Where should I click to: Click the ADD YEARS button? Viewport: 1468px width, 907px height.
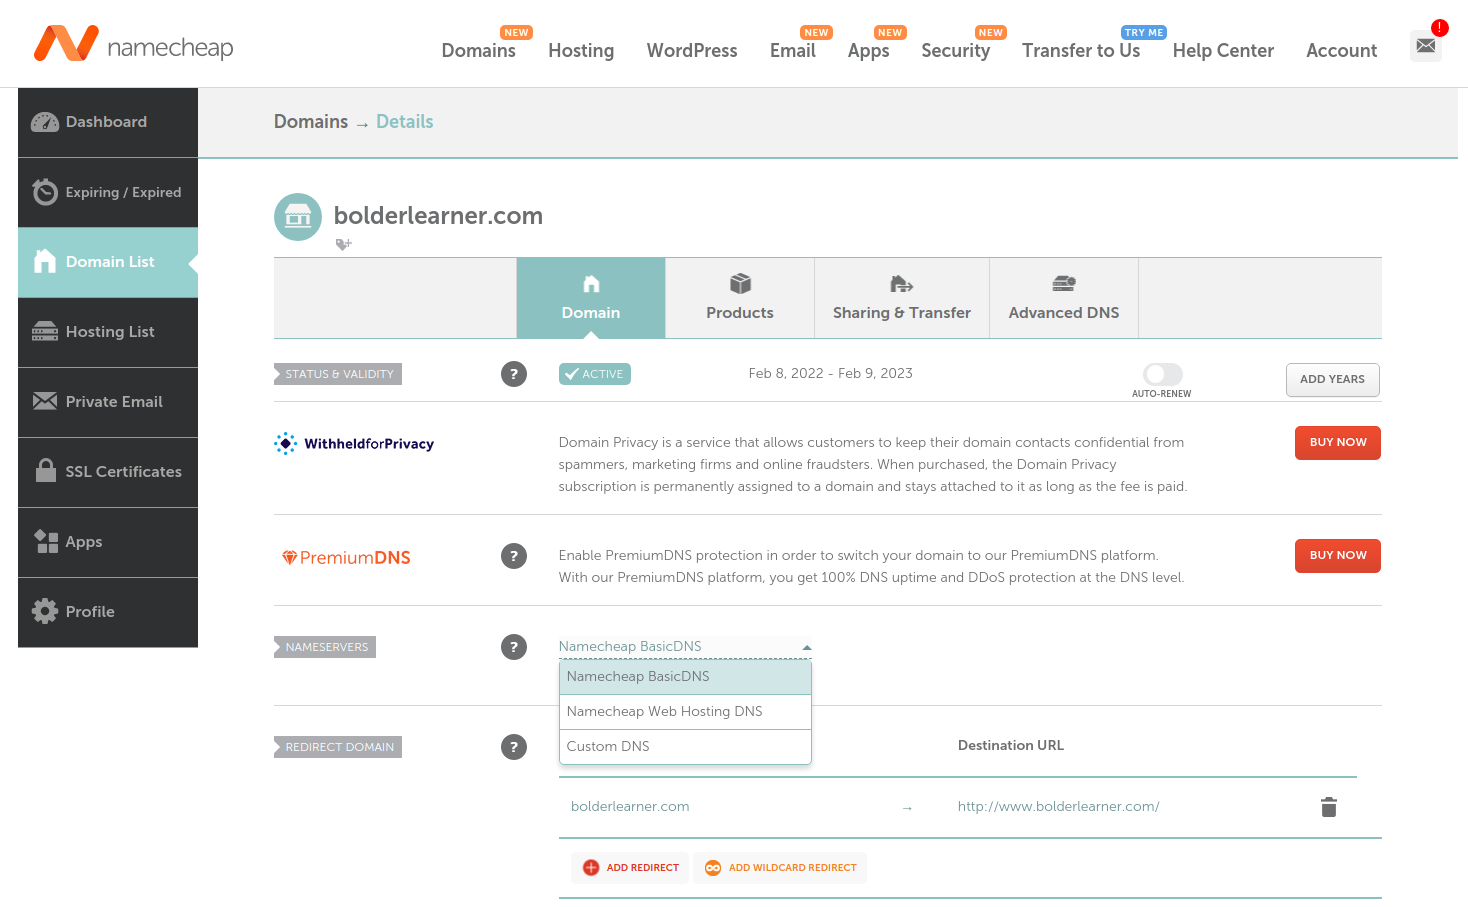pyautogui.click(x=1333, y=380)
